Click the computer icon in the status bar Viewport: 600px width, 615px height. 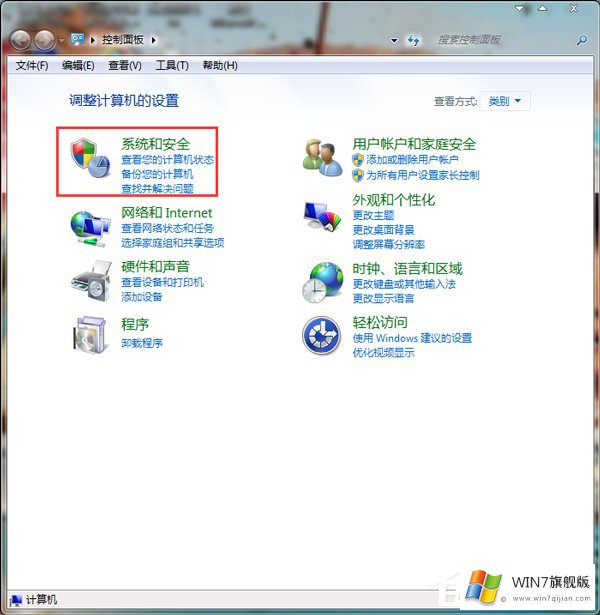pos(16,600)
